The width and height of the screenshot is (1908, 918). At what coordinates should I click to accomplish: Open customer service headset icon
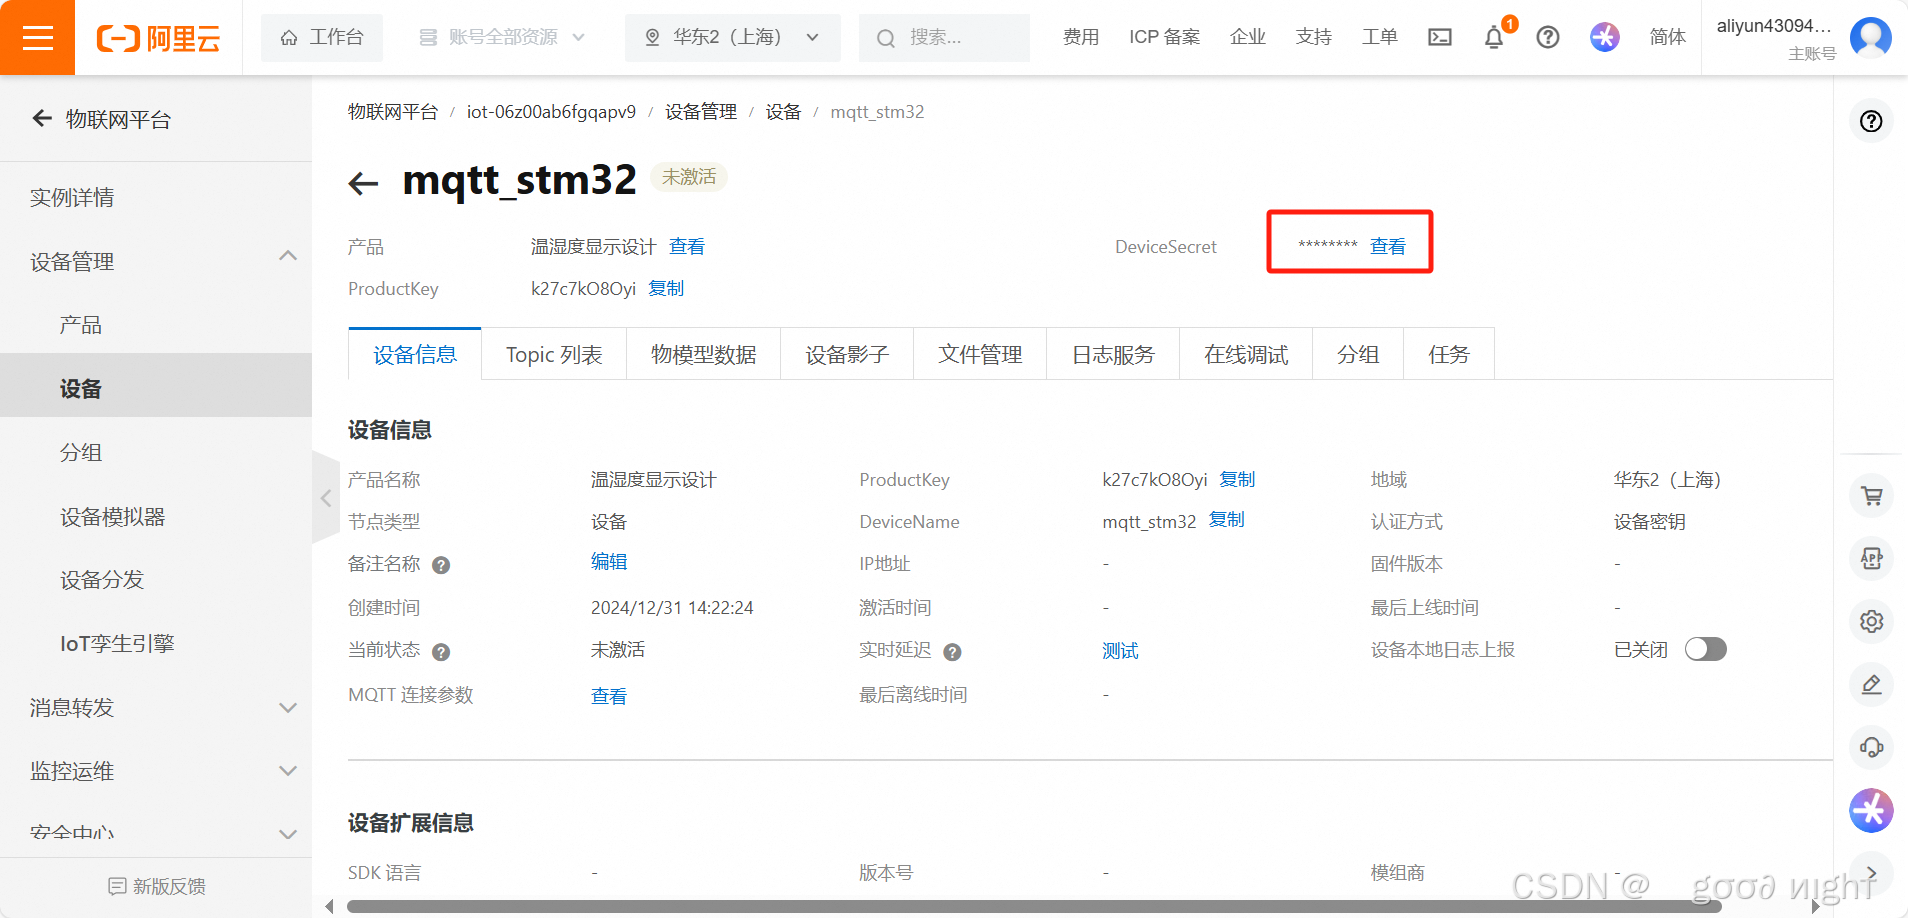point(1871,747)
